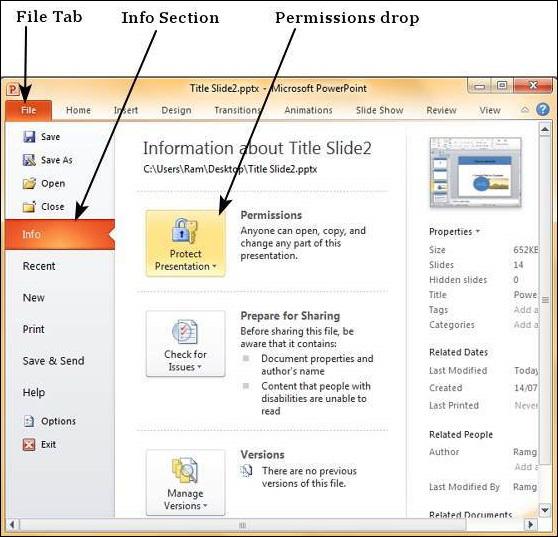The width and height of the screenshot is (558, 537).
Task: Switch to the Transitions tab
Action: (x=238, y=110)
